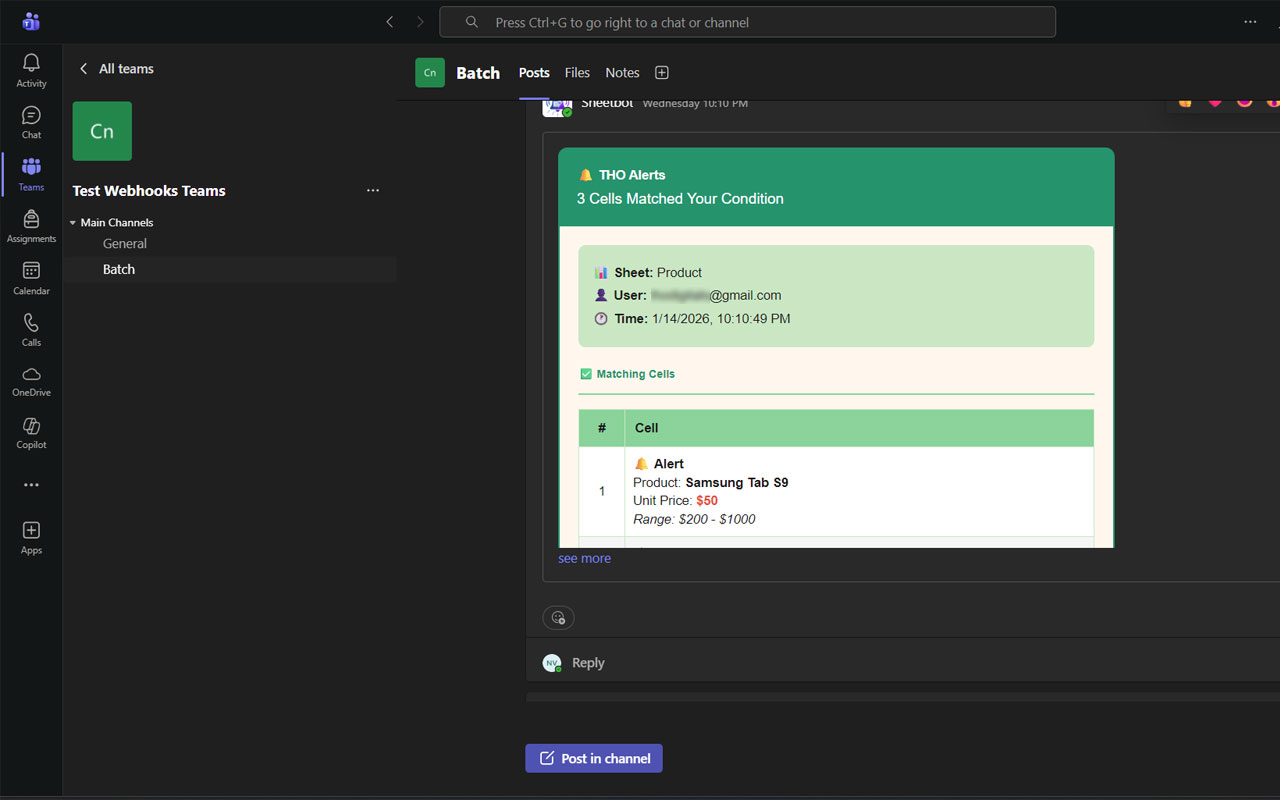The height and width of the screenshot is (800, 1280).
Task: Open the Test Webhooks Teams team avatar
Action: click(102, 131)
